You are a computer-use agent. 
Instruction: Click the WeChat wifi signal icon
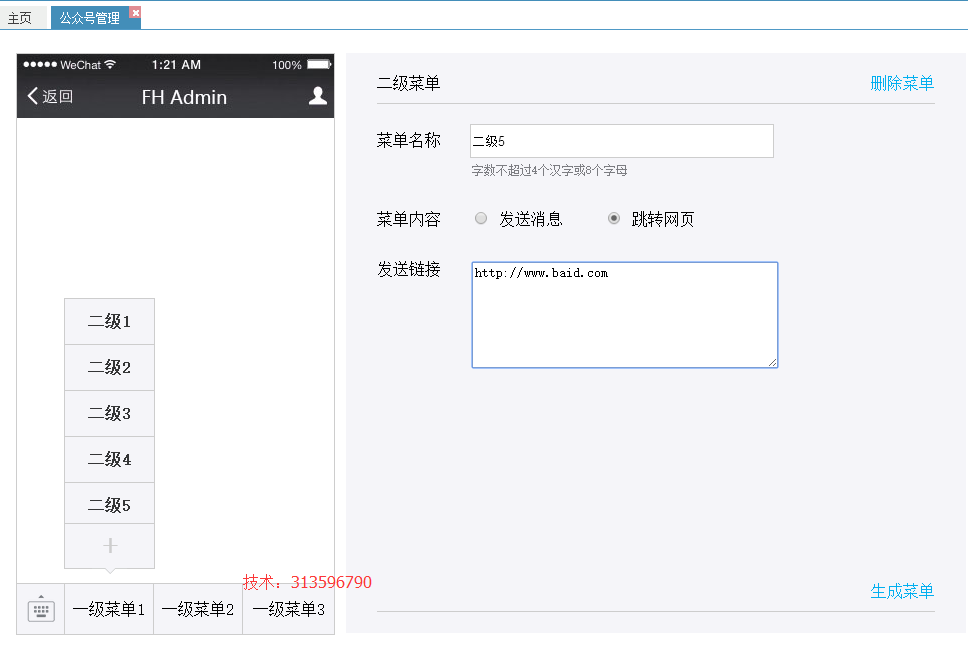tap(110, 64)
